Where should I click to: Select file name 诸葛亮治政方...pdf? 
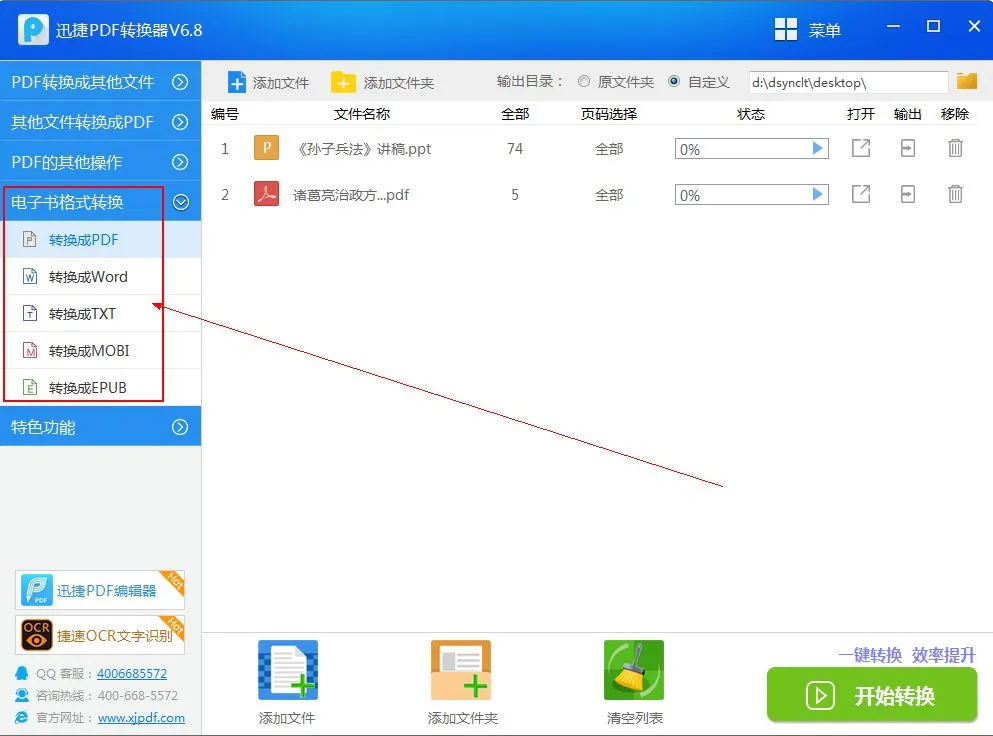[351, 194]
